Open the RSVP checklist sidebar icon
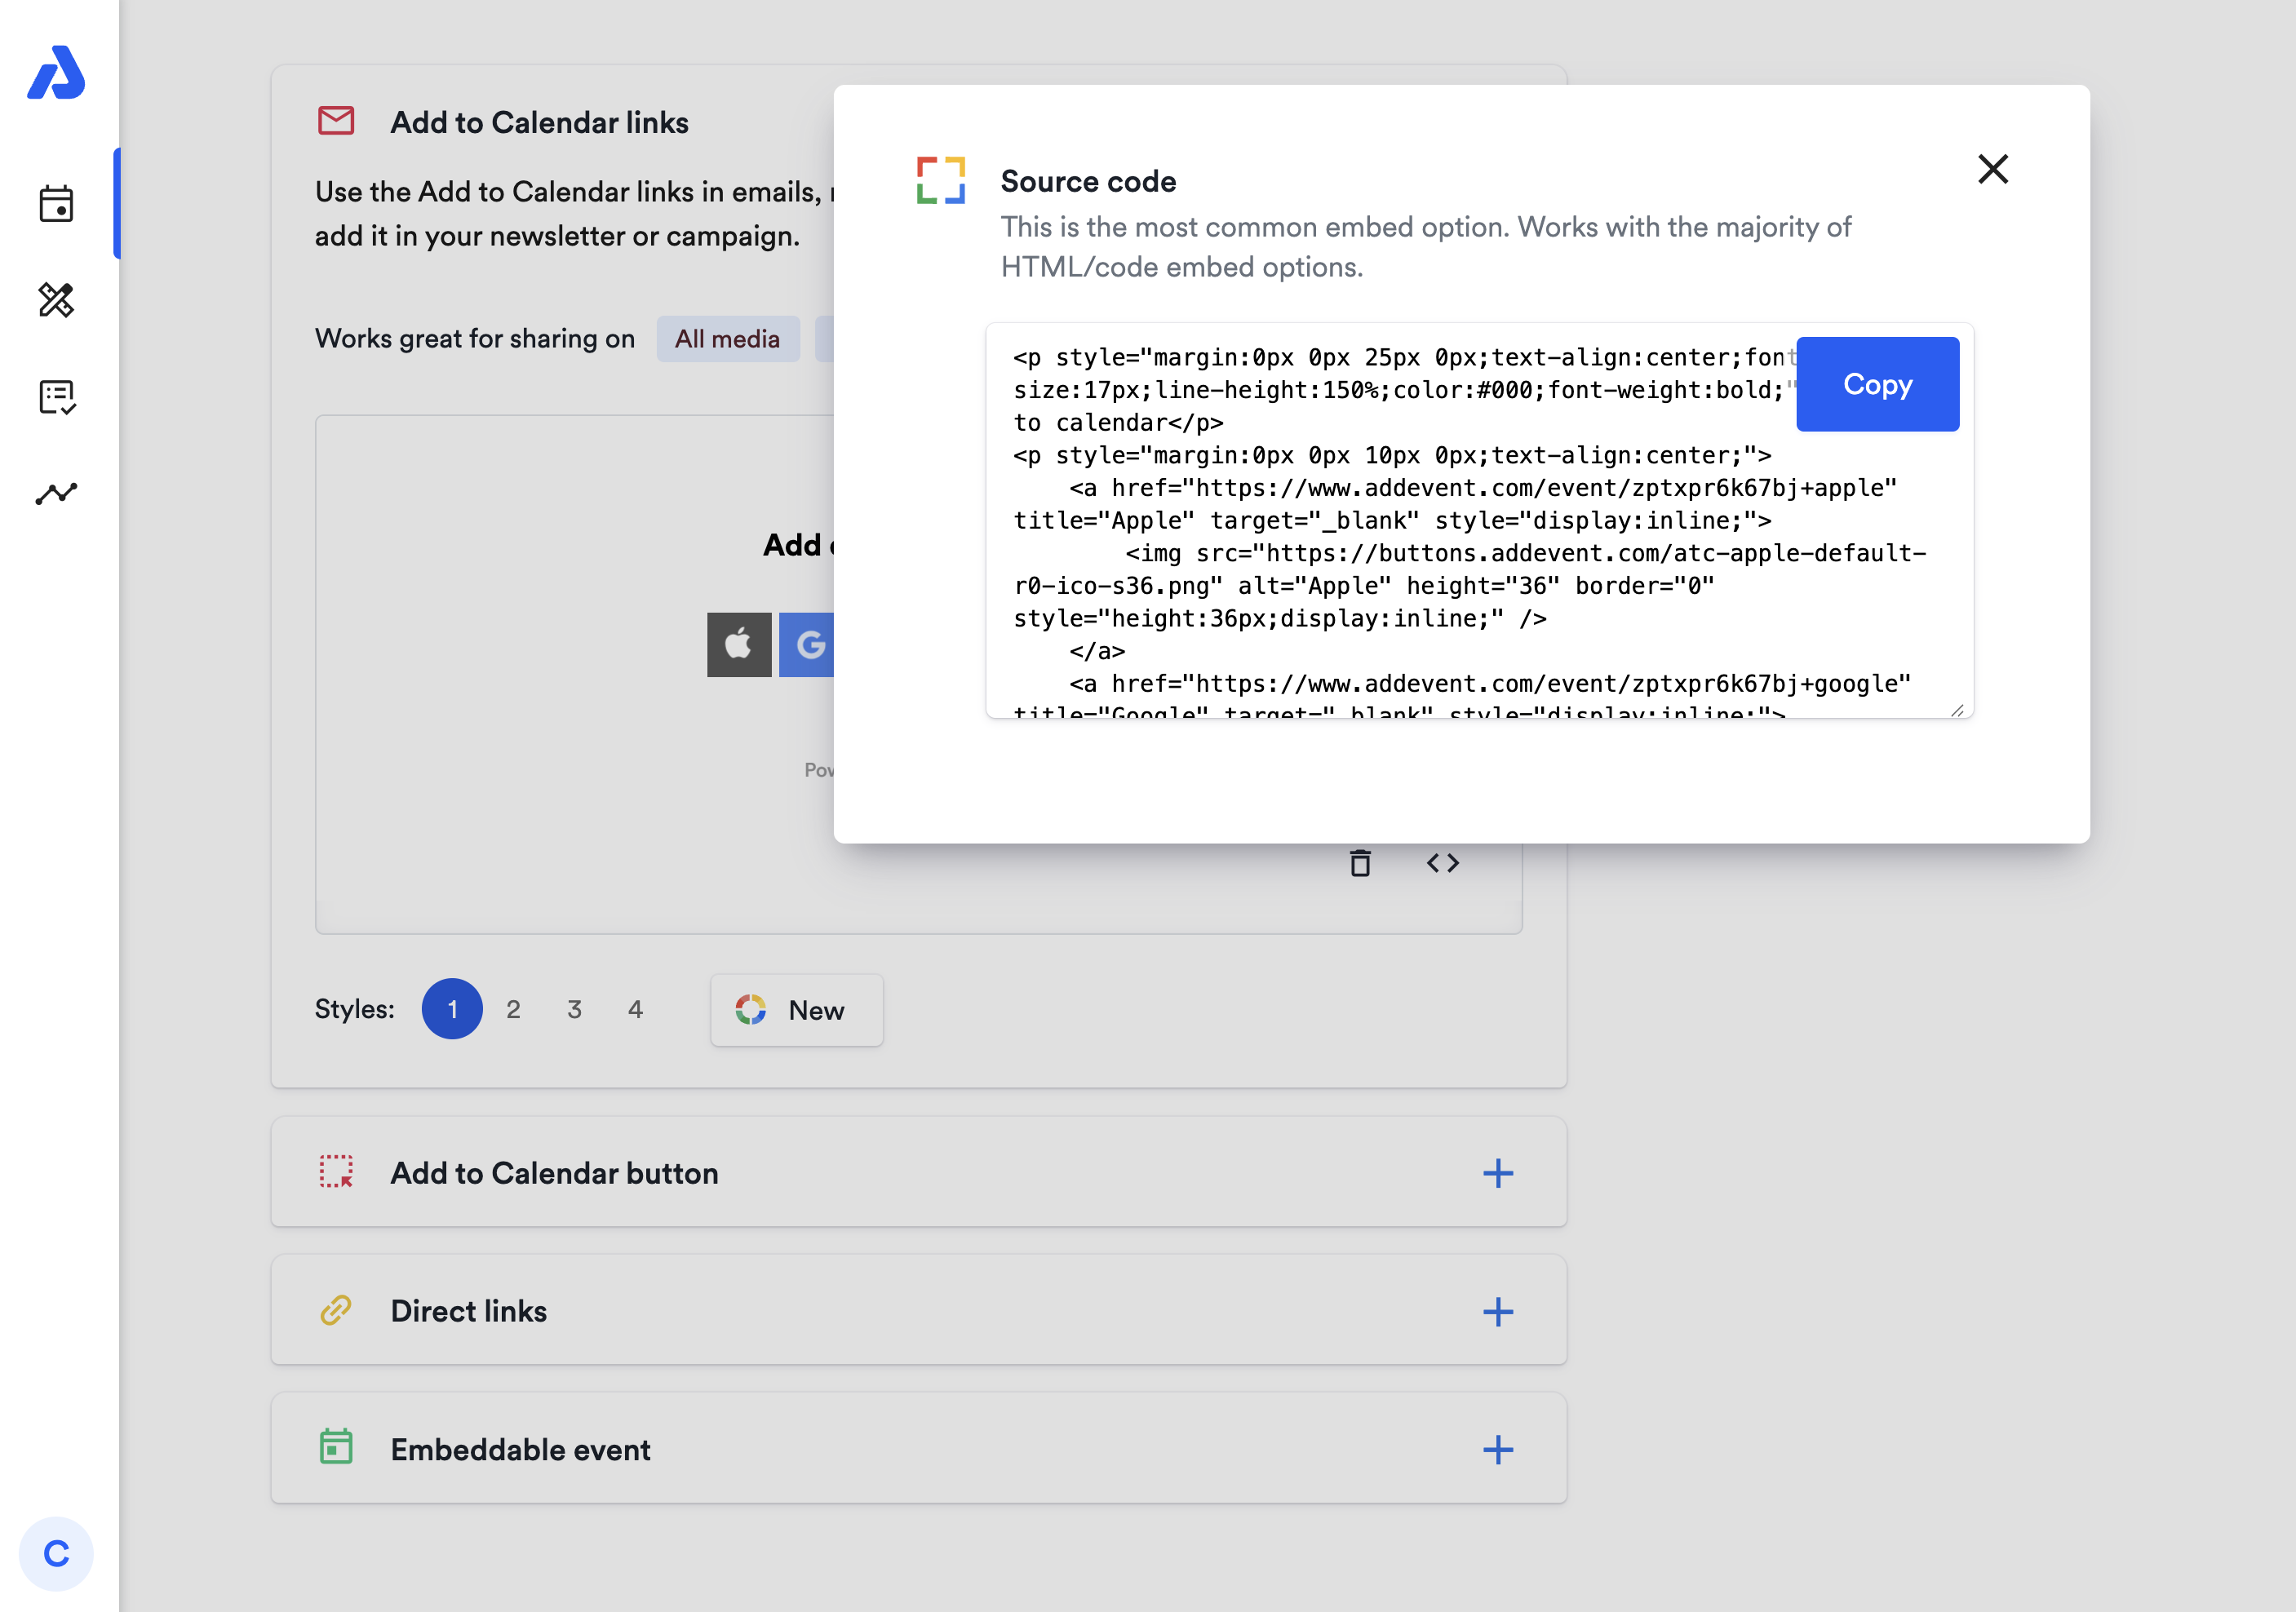 pos(56,397)
